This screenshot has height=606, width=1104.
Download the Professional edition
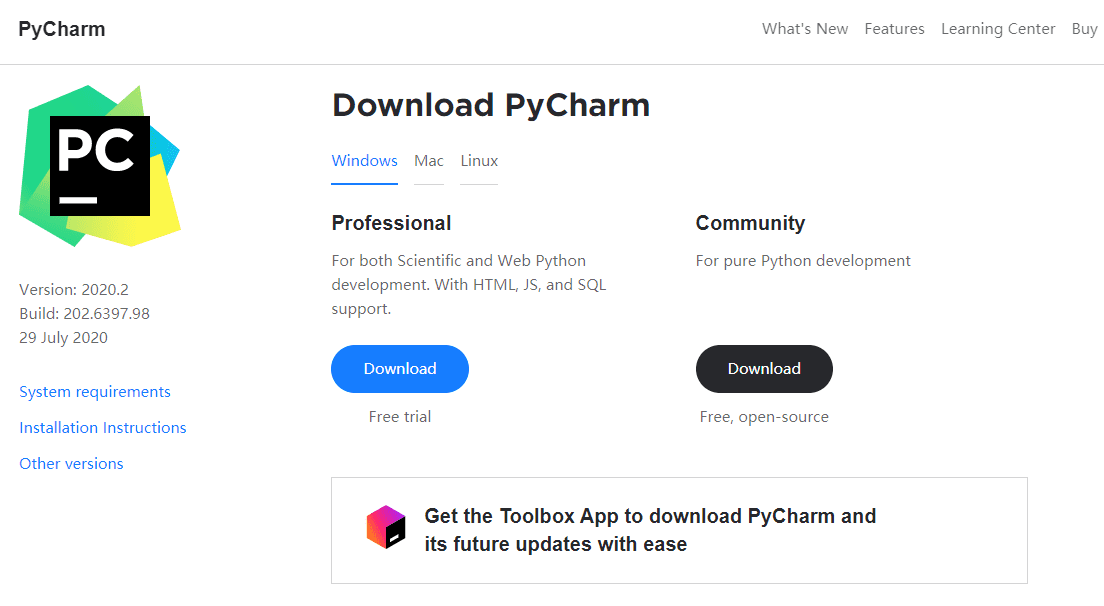click(400, 369)
